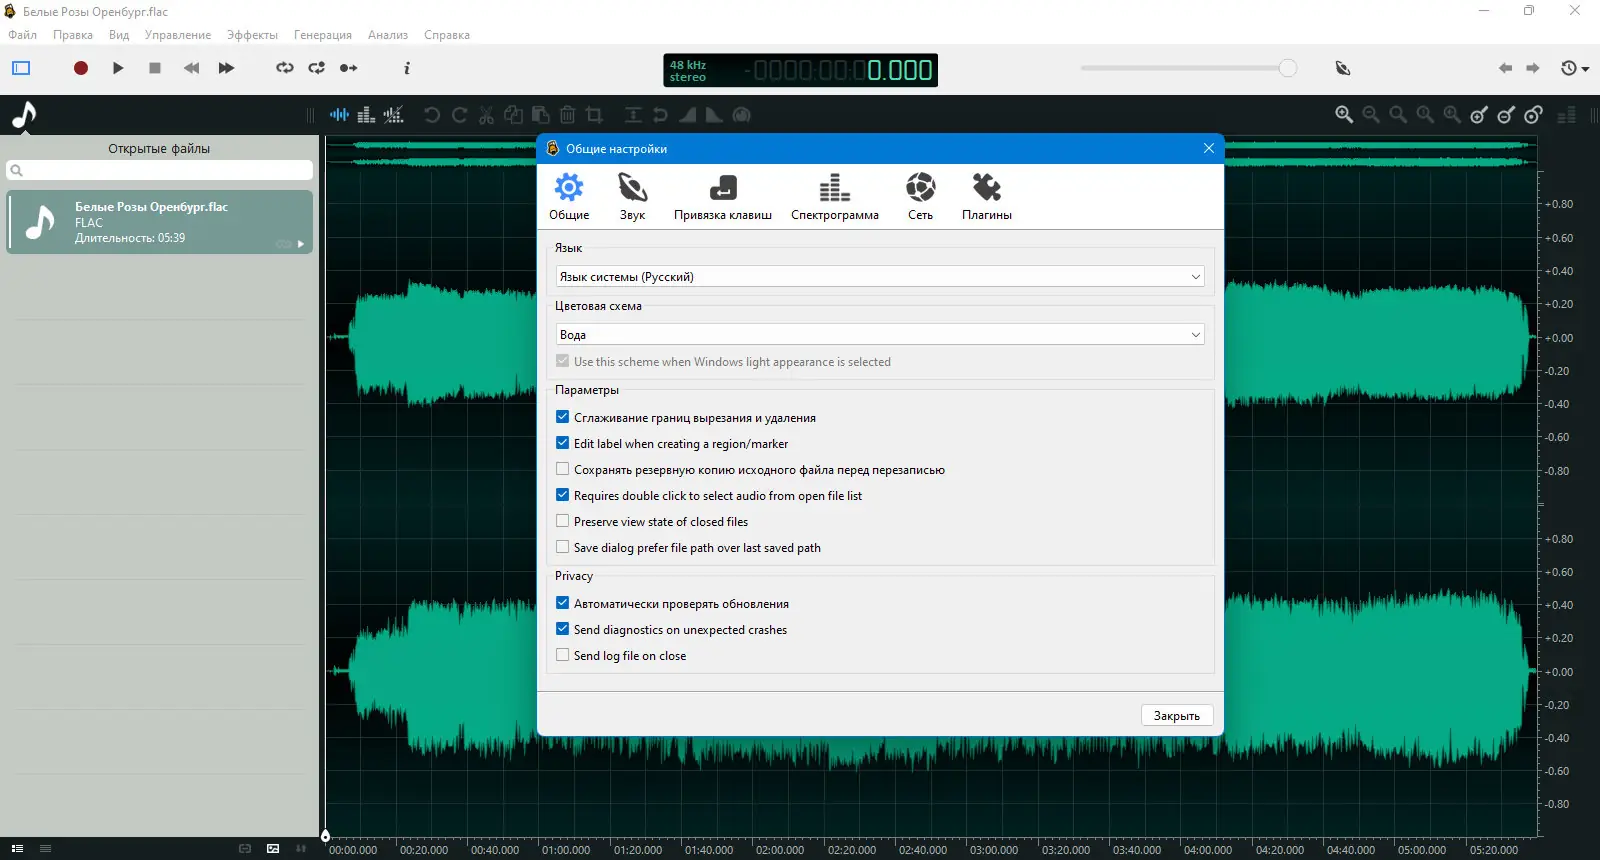
Task: Open the Эффекты menu
Action: (x=252, y=35)
